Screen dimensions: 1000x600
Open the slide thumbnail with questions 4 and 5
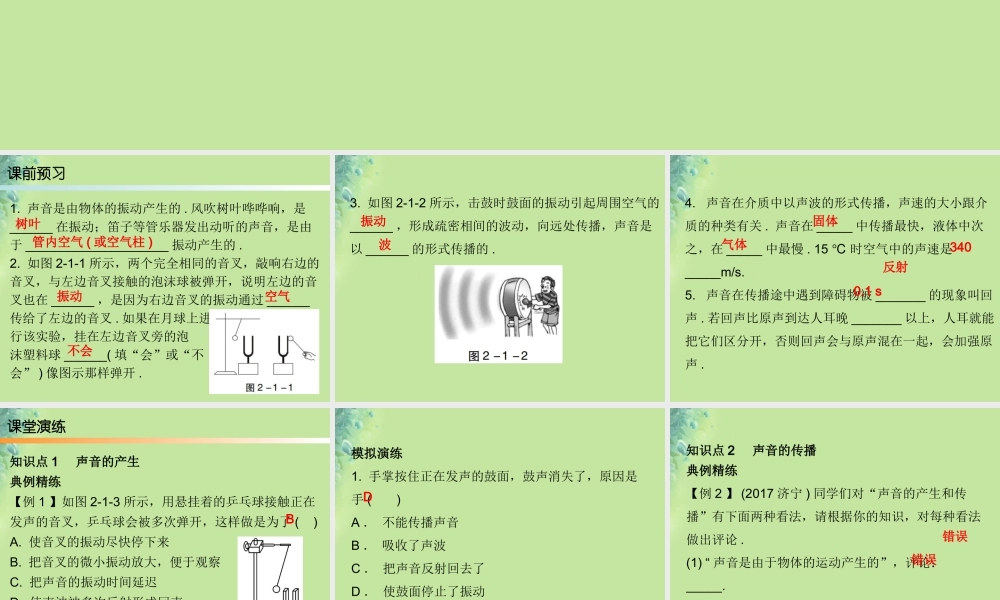pos(835,278)
